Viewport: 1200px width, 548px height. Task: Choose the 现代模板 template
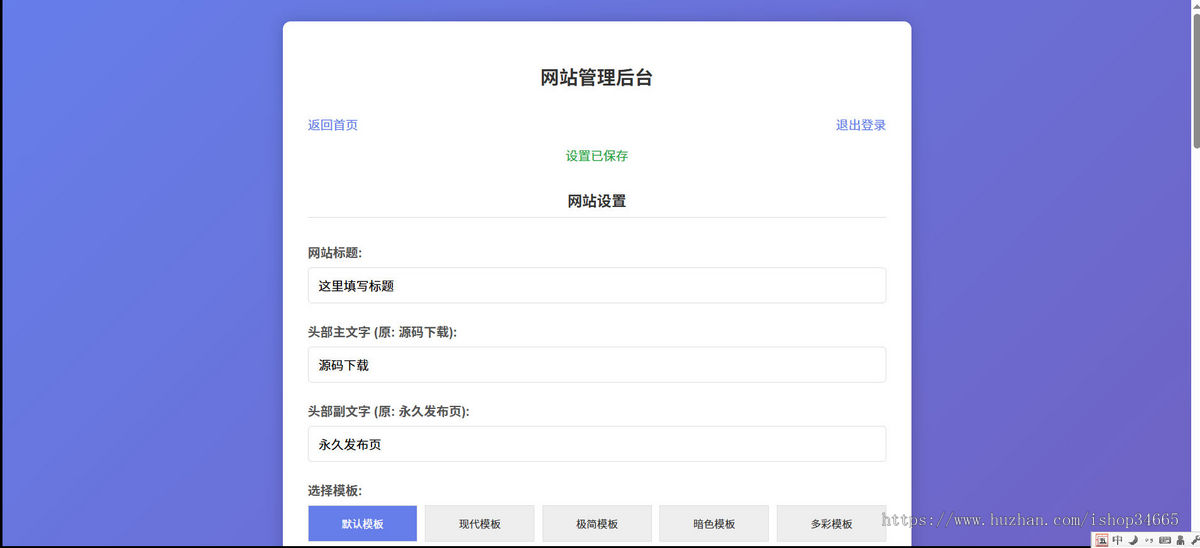tap(480, 523)
